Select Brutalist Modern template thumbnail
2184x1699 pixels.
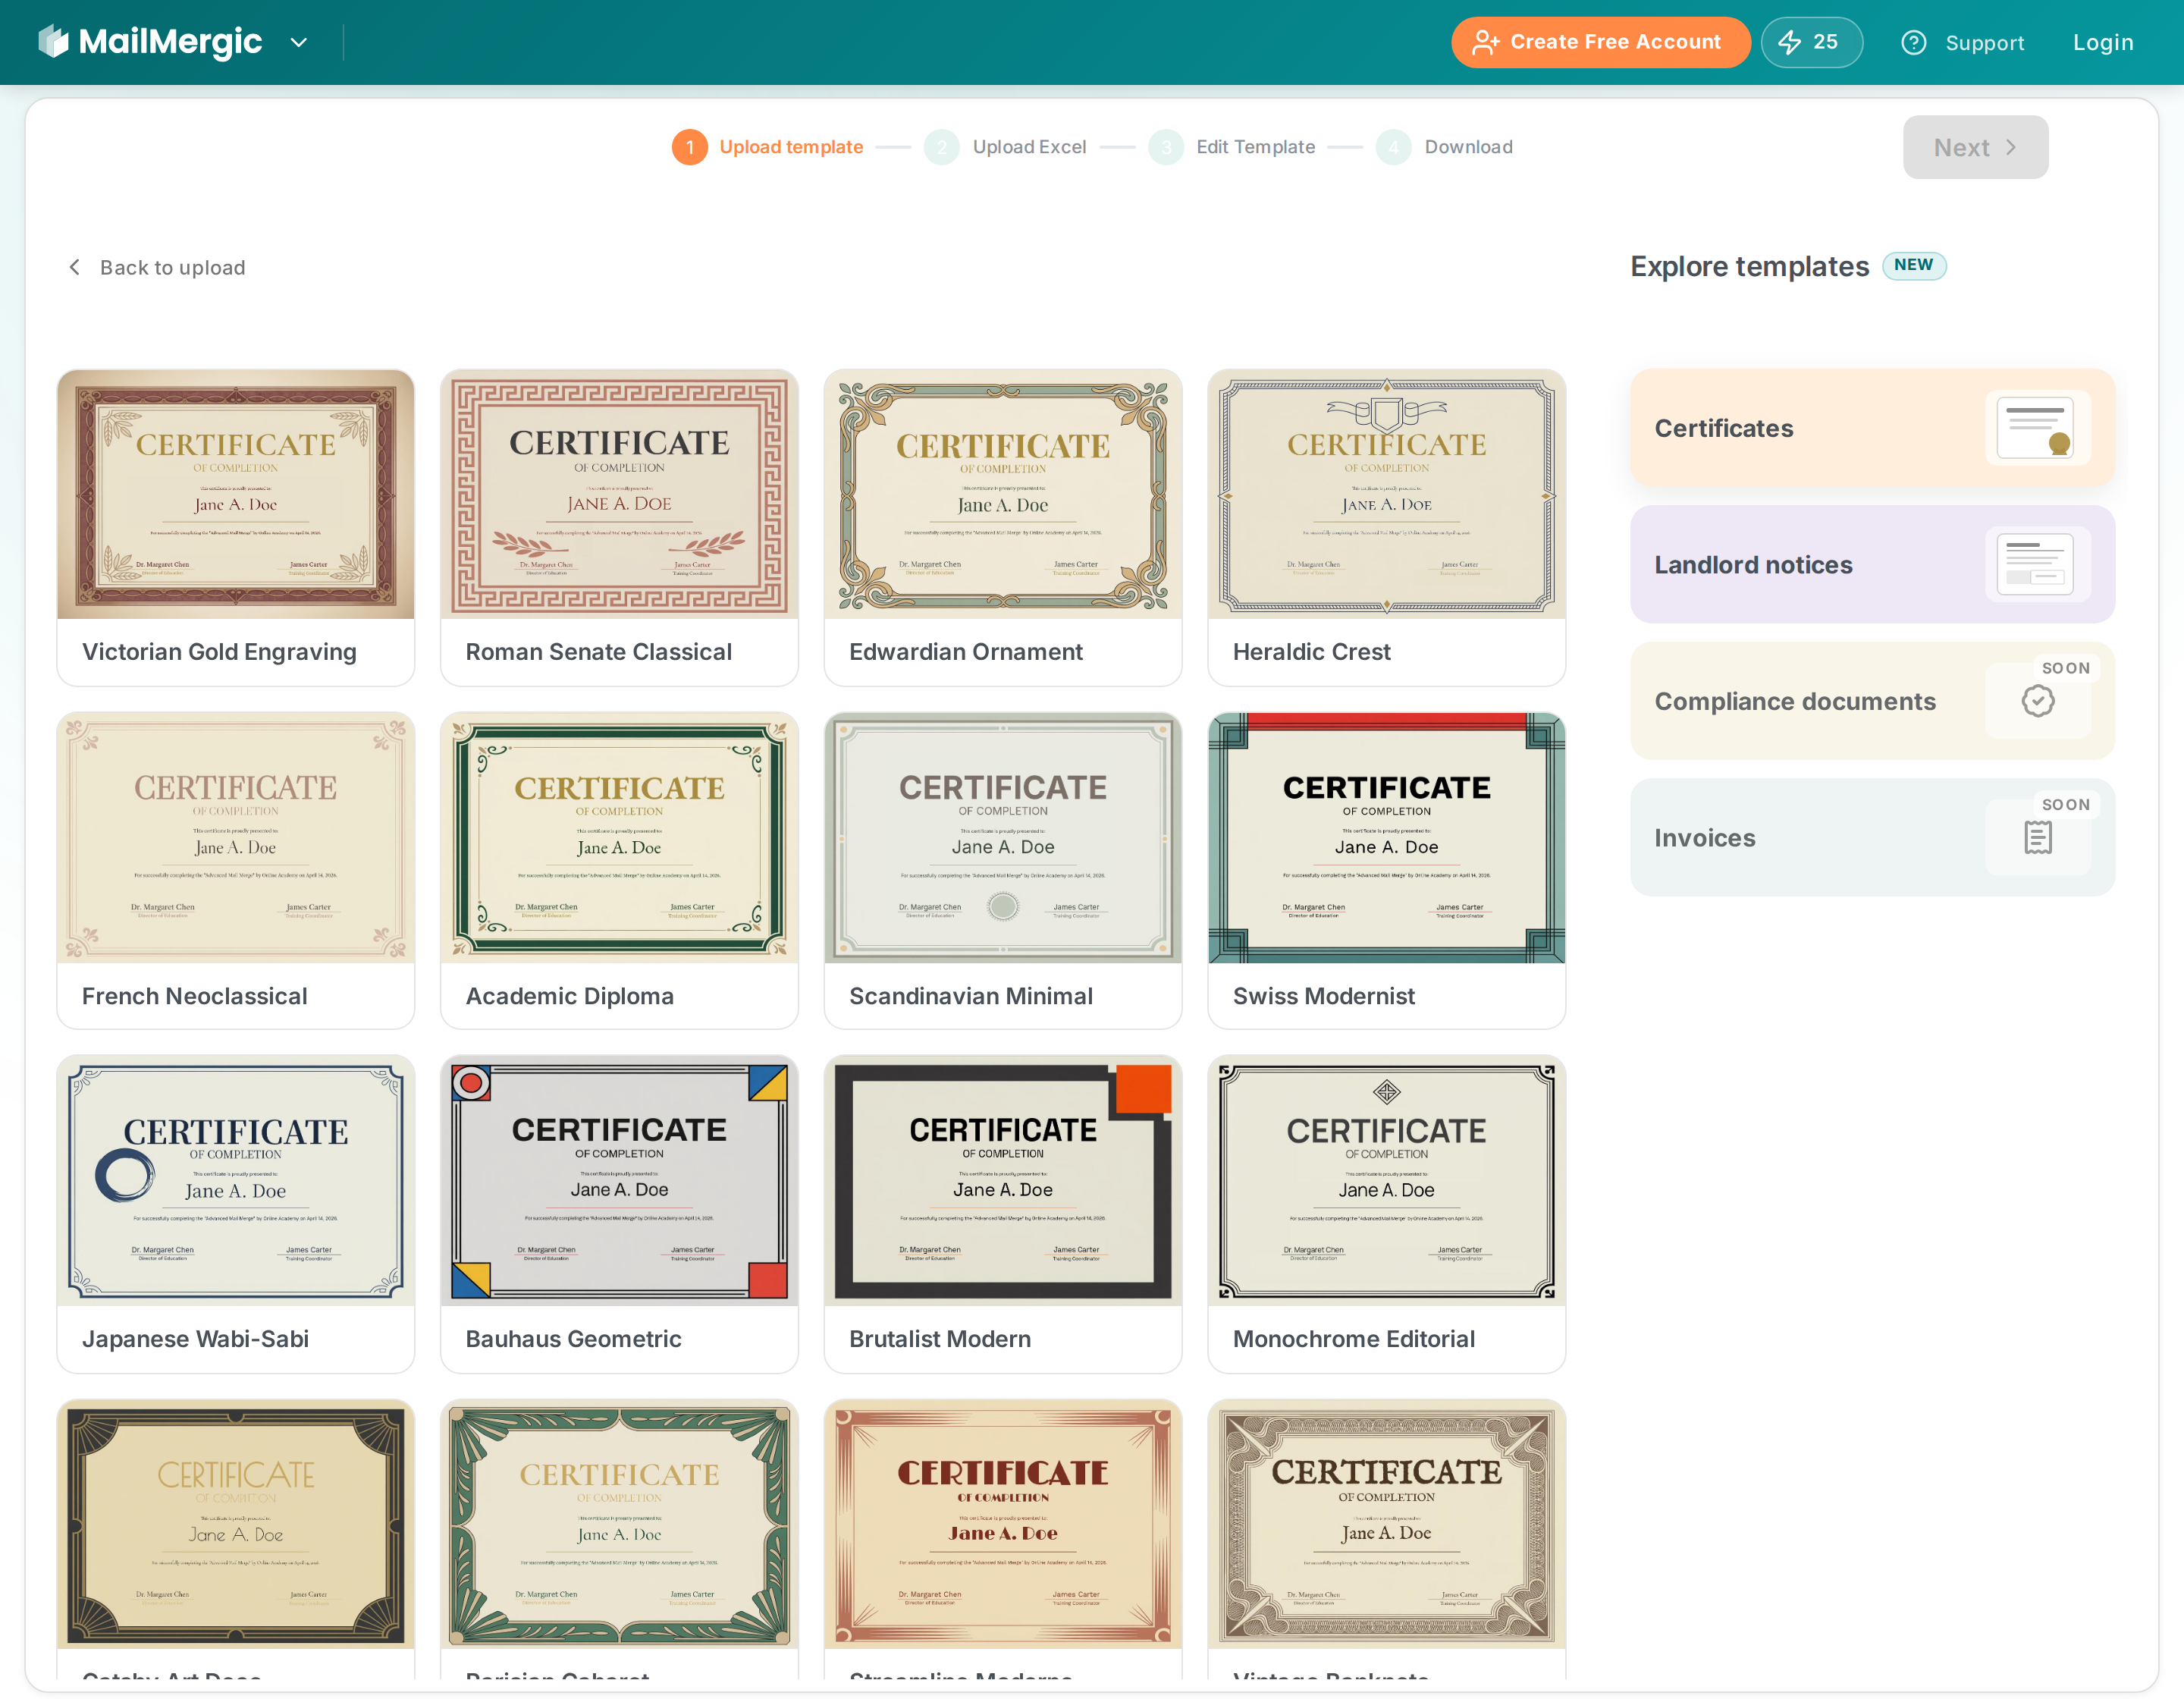coord(1003,1181)
